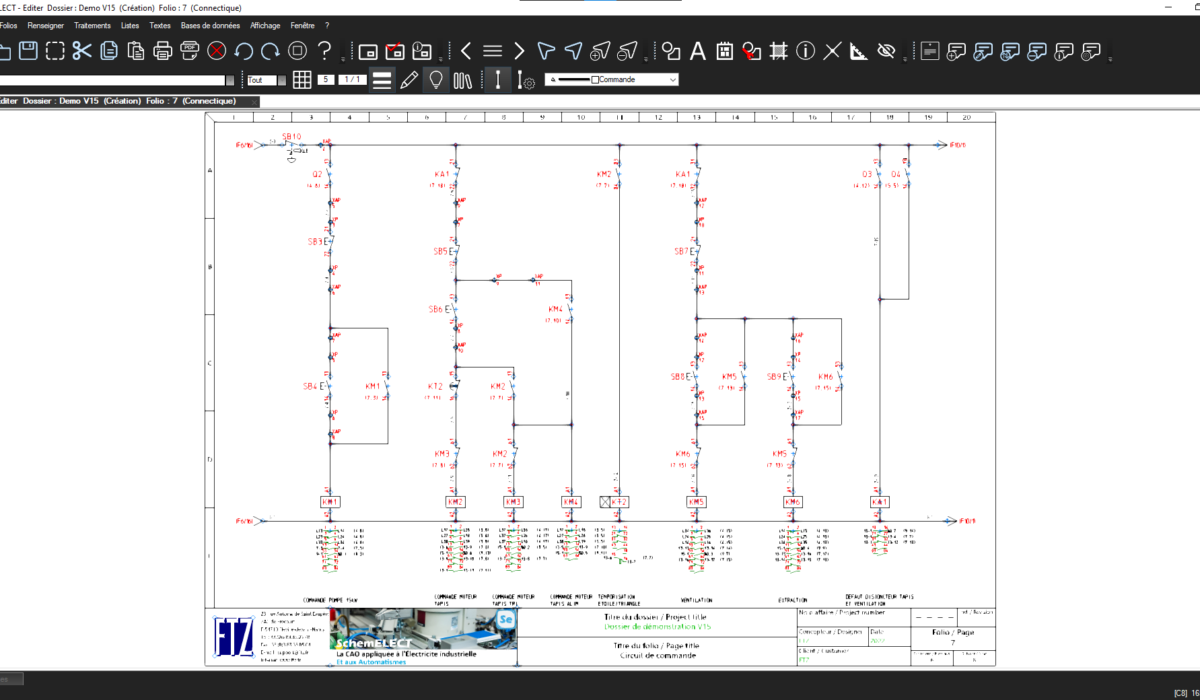The height and width of the screenshot is (700, 1200).
Task: Click the scissors cut icon
Action: click(x=82, y=50)
